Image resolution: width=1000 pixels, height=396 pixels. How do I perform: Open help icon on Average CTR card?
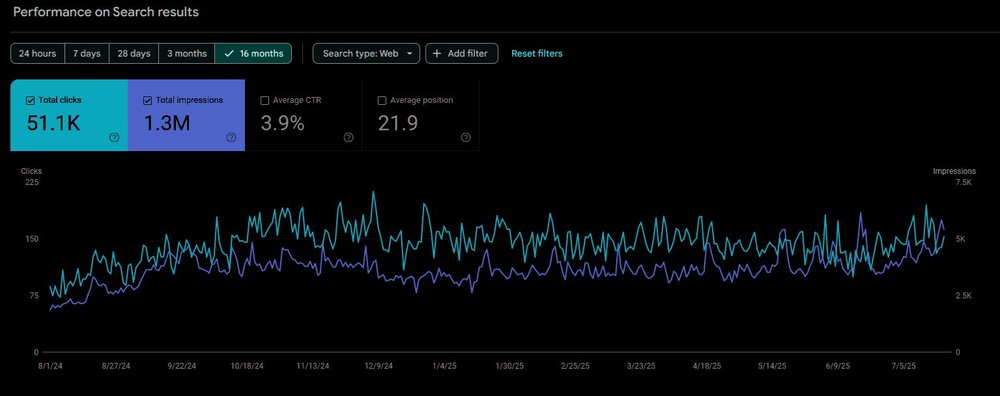[x=348, y=137]
